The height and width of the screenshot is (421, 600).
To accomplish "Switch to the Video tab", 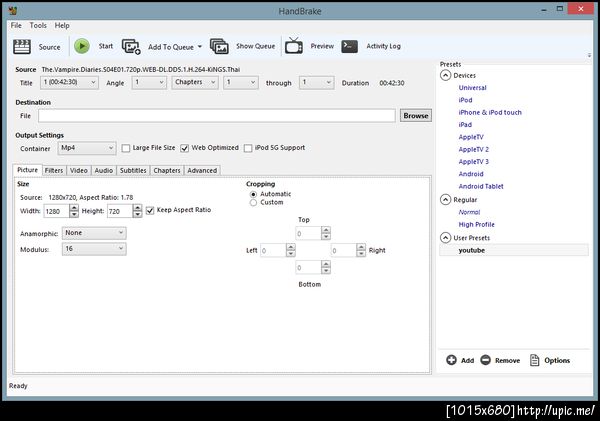I will pyautogui.click(x=78, y=170).
